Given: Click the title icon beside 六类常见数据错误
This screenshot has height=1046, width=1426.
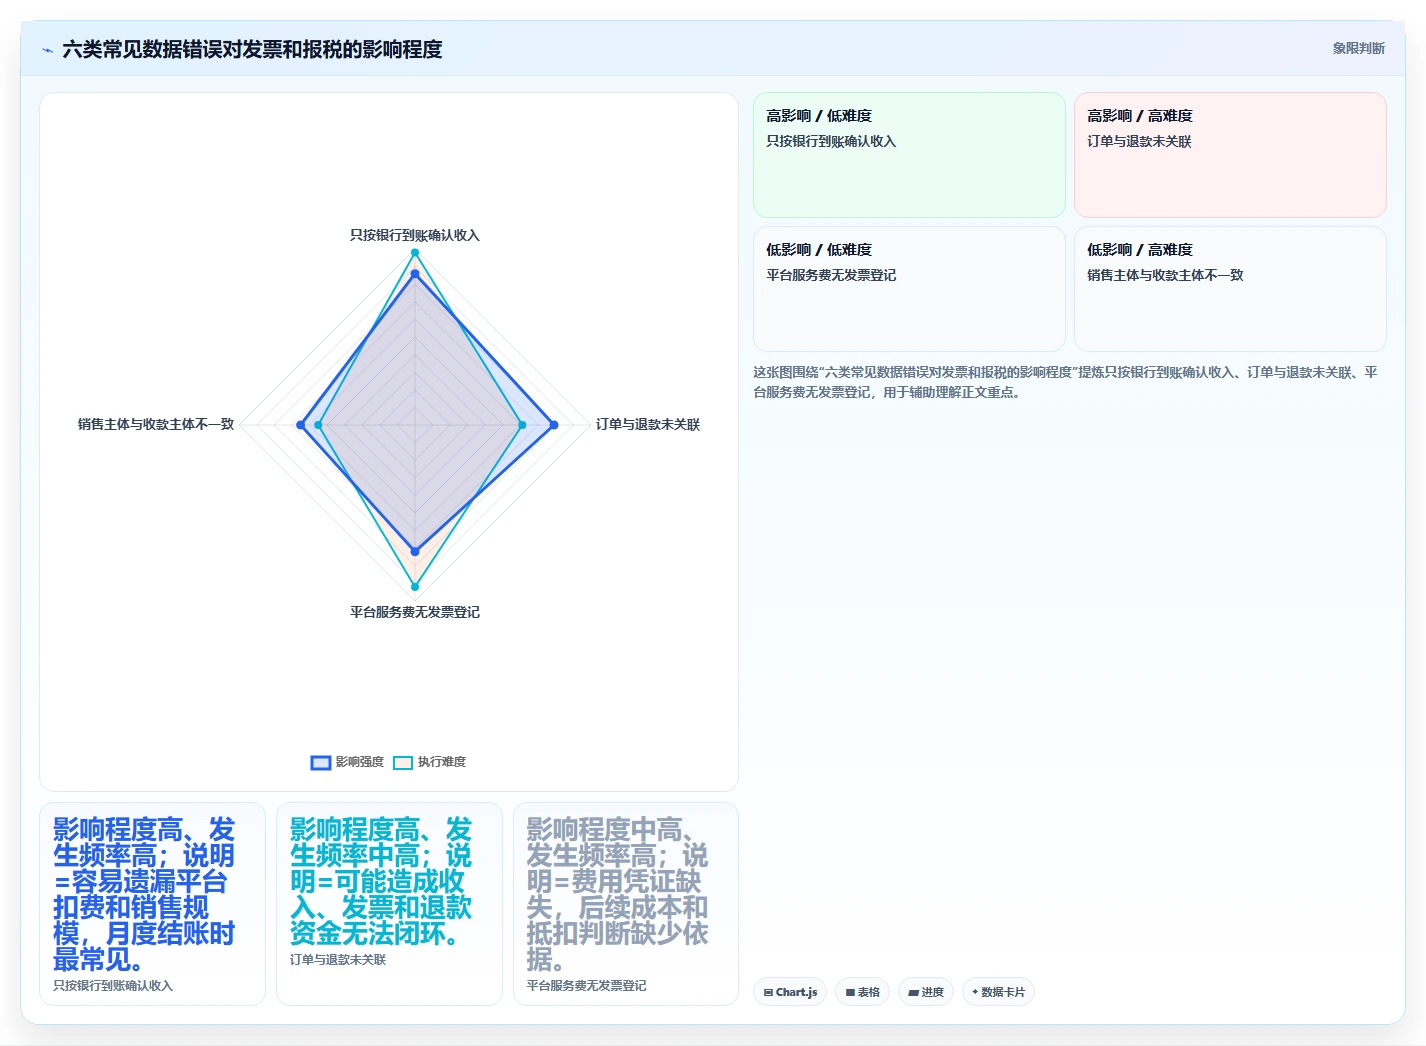Looking at the screenshot, I should pos(47,50).
